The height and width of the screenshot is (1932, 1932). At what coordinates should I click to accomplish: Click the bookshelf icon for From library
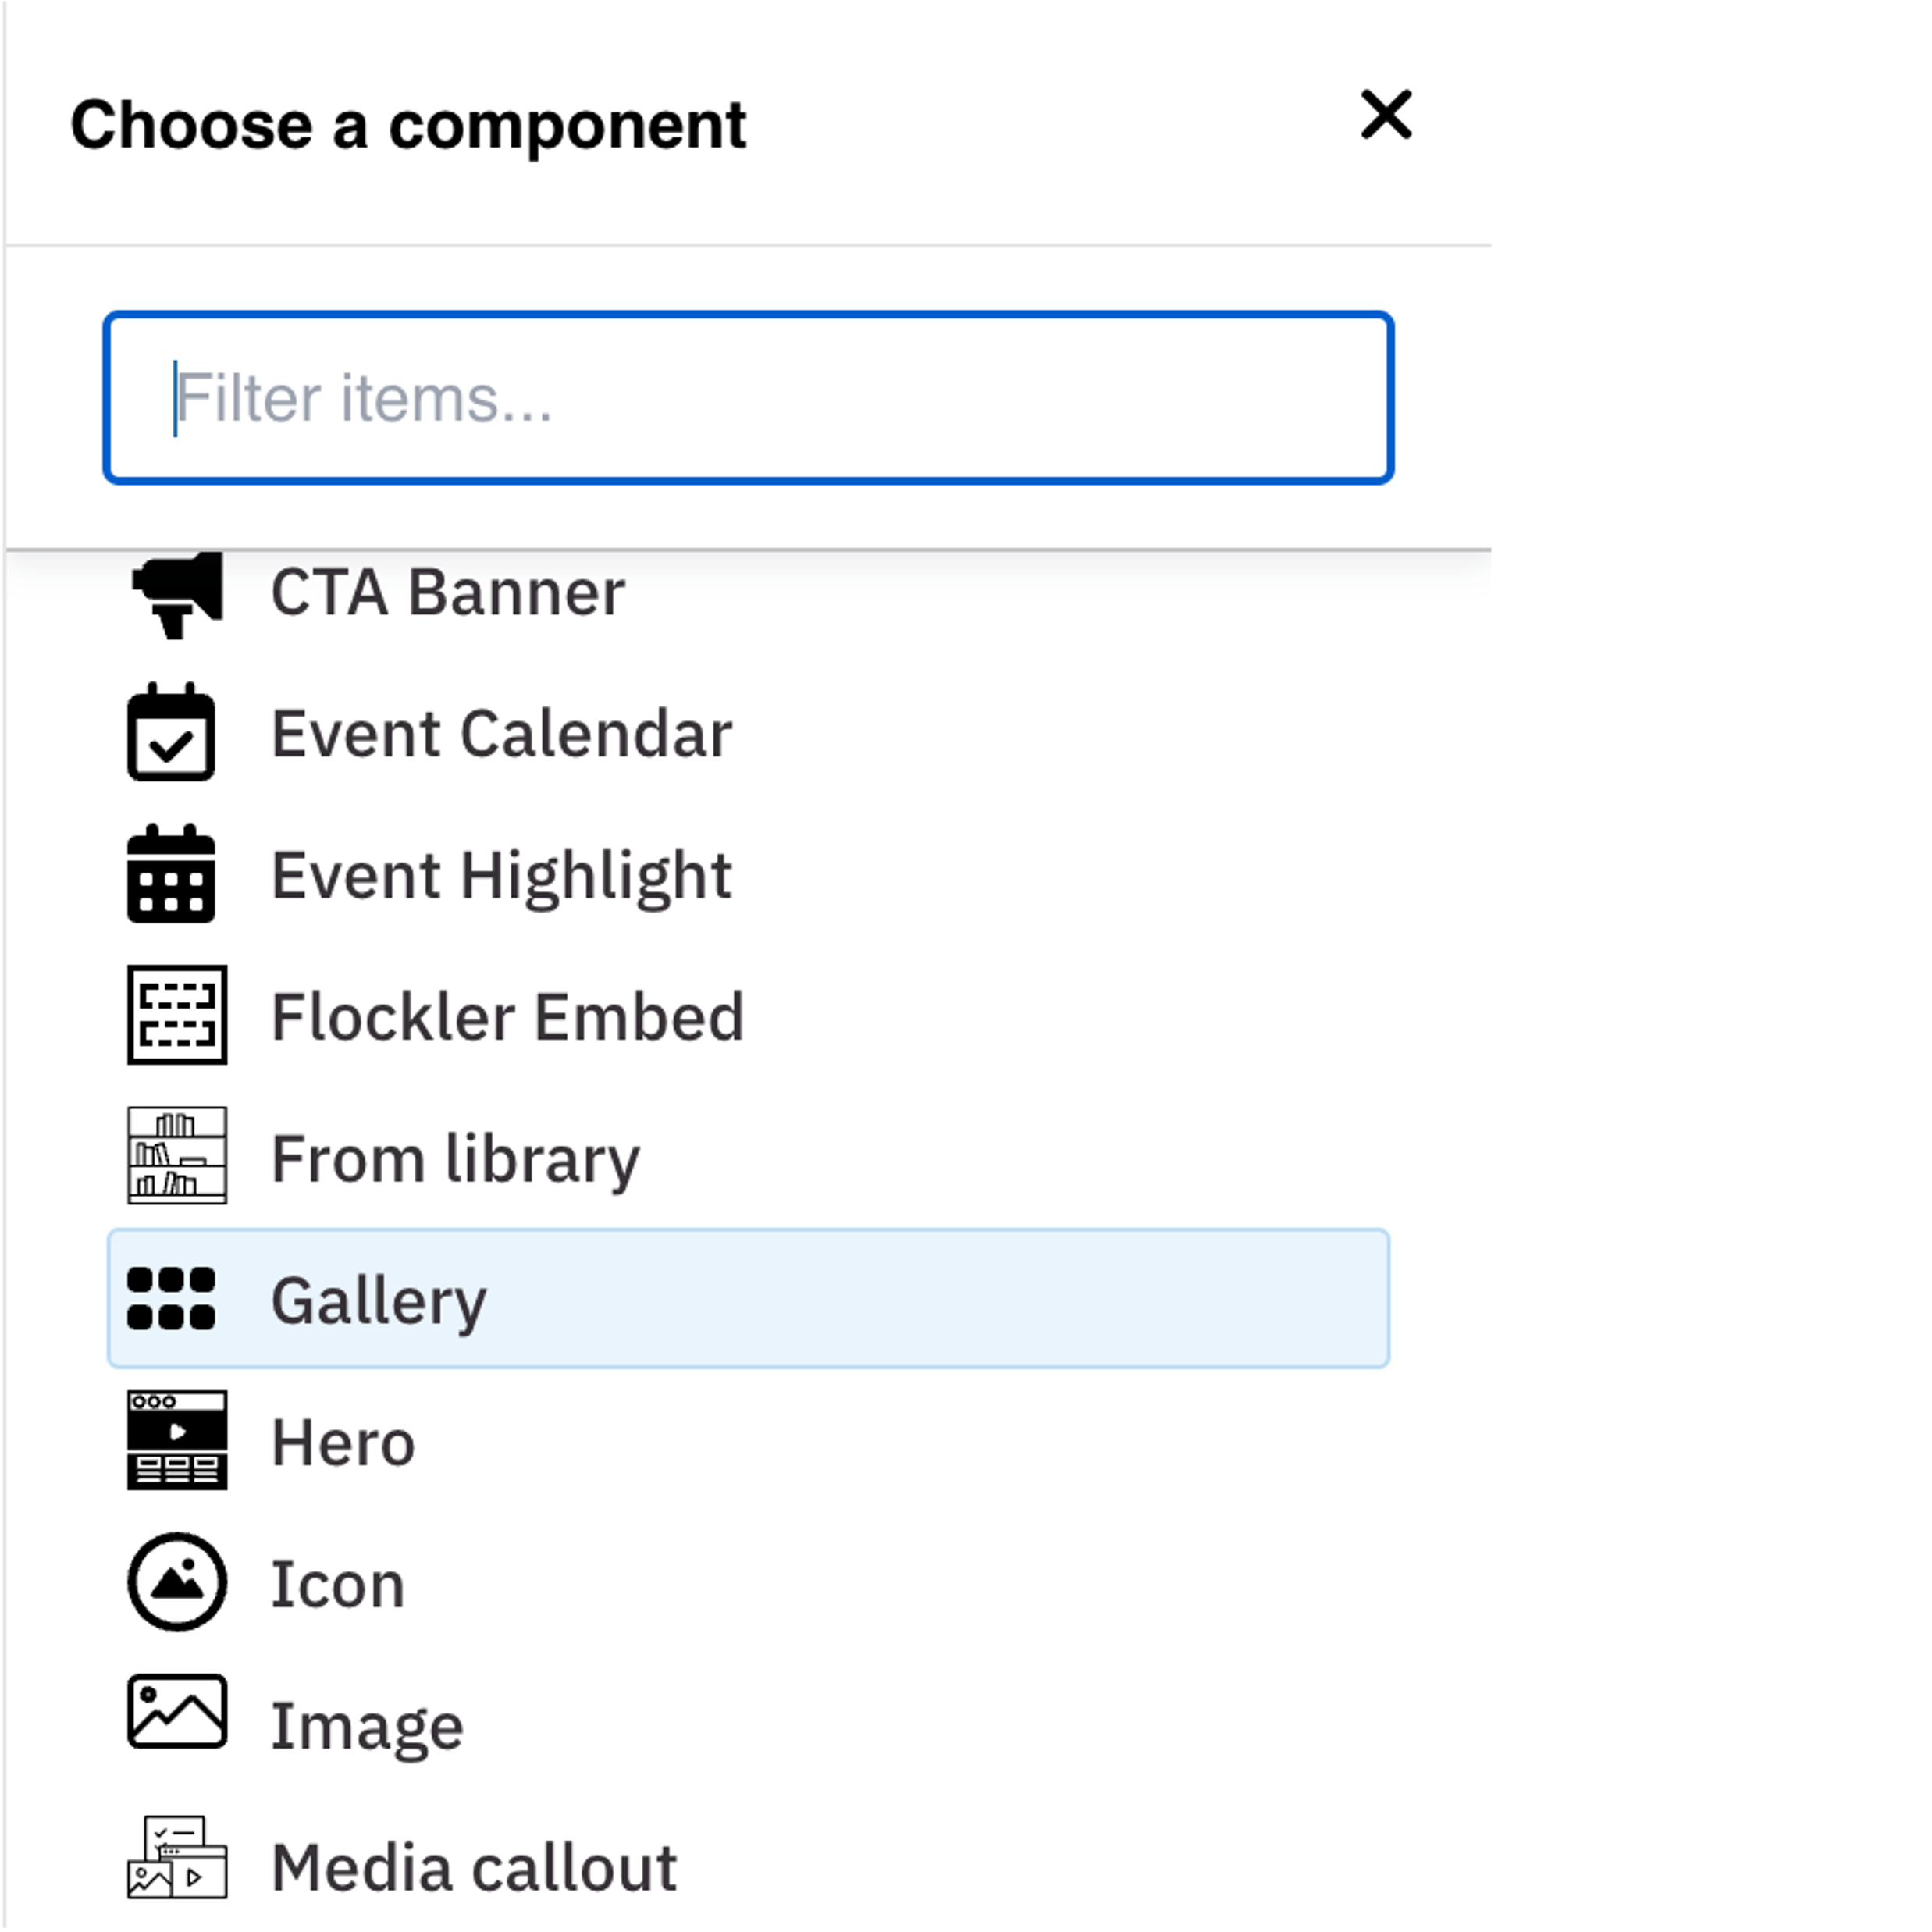coord(177,1156)
